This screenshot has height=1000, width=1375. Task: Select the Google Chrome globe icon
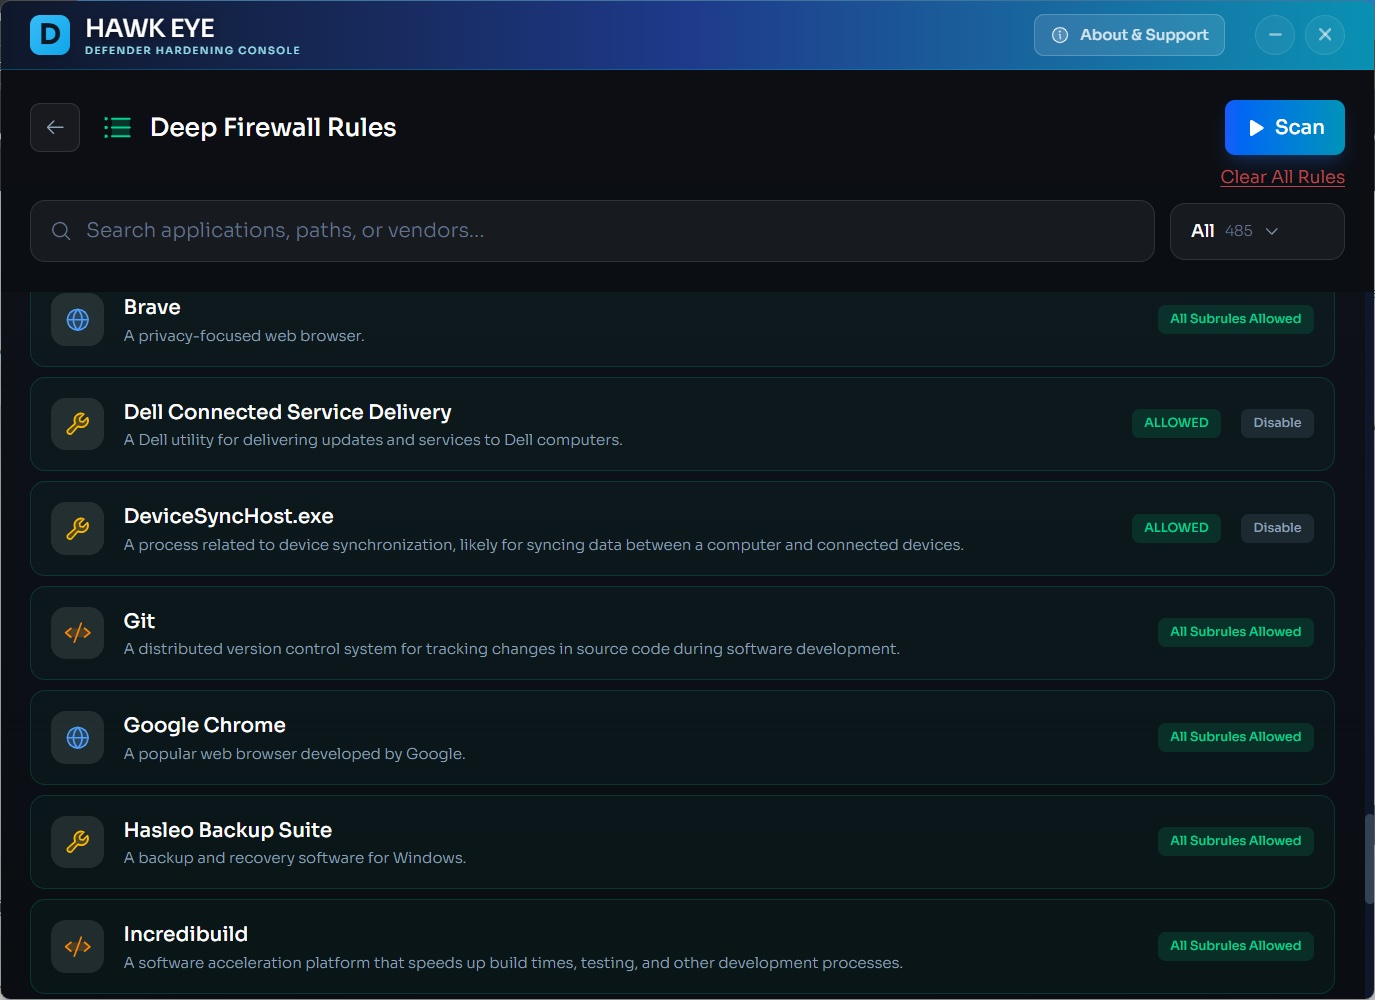coord(77,737)
